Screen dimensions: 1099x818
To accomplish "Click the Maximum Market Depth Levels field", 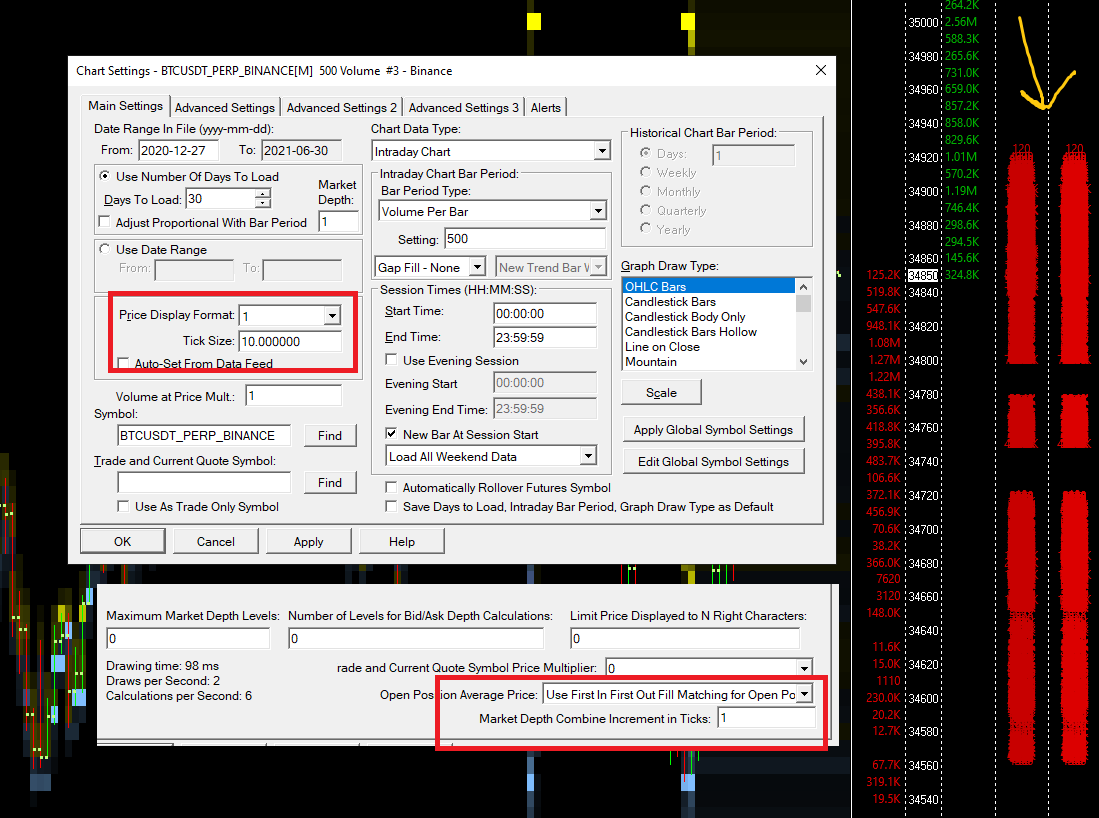I will [x=188, y=638].
